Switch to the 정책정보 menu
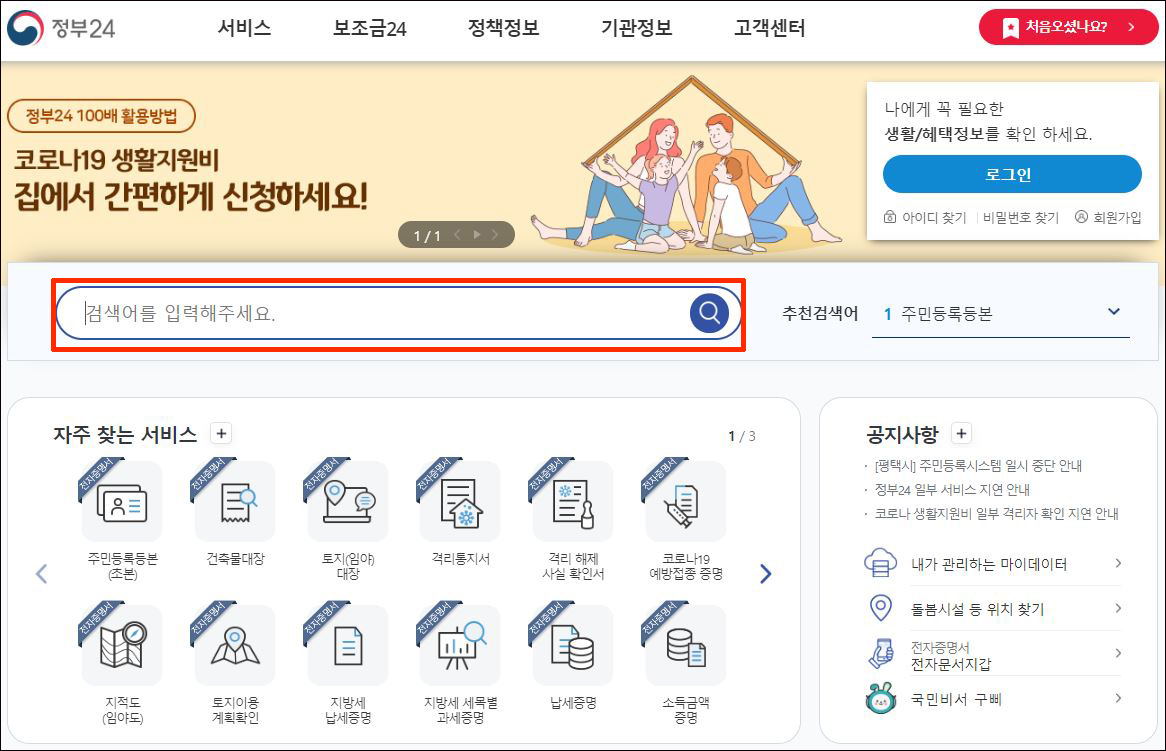Image resolution: width=1166 pixels, height=751 pixels. pos(501,29)
